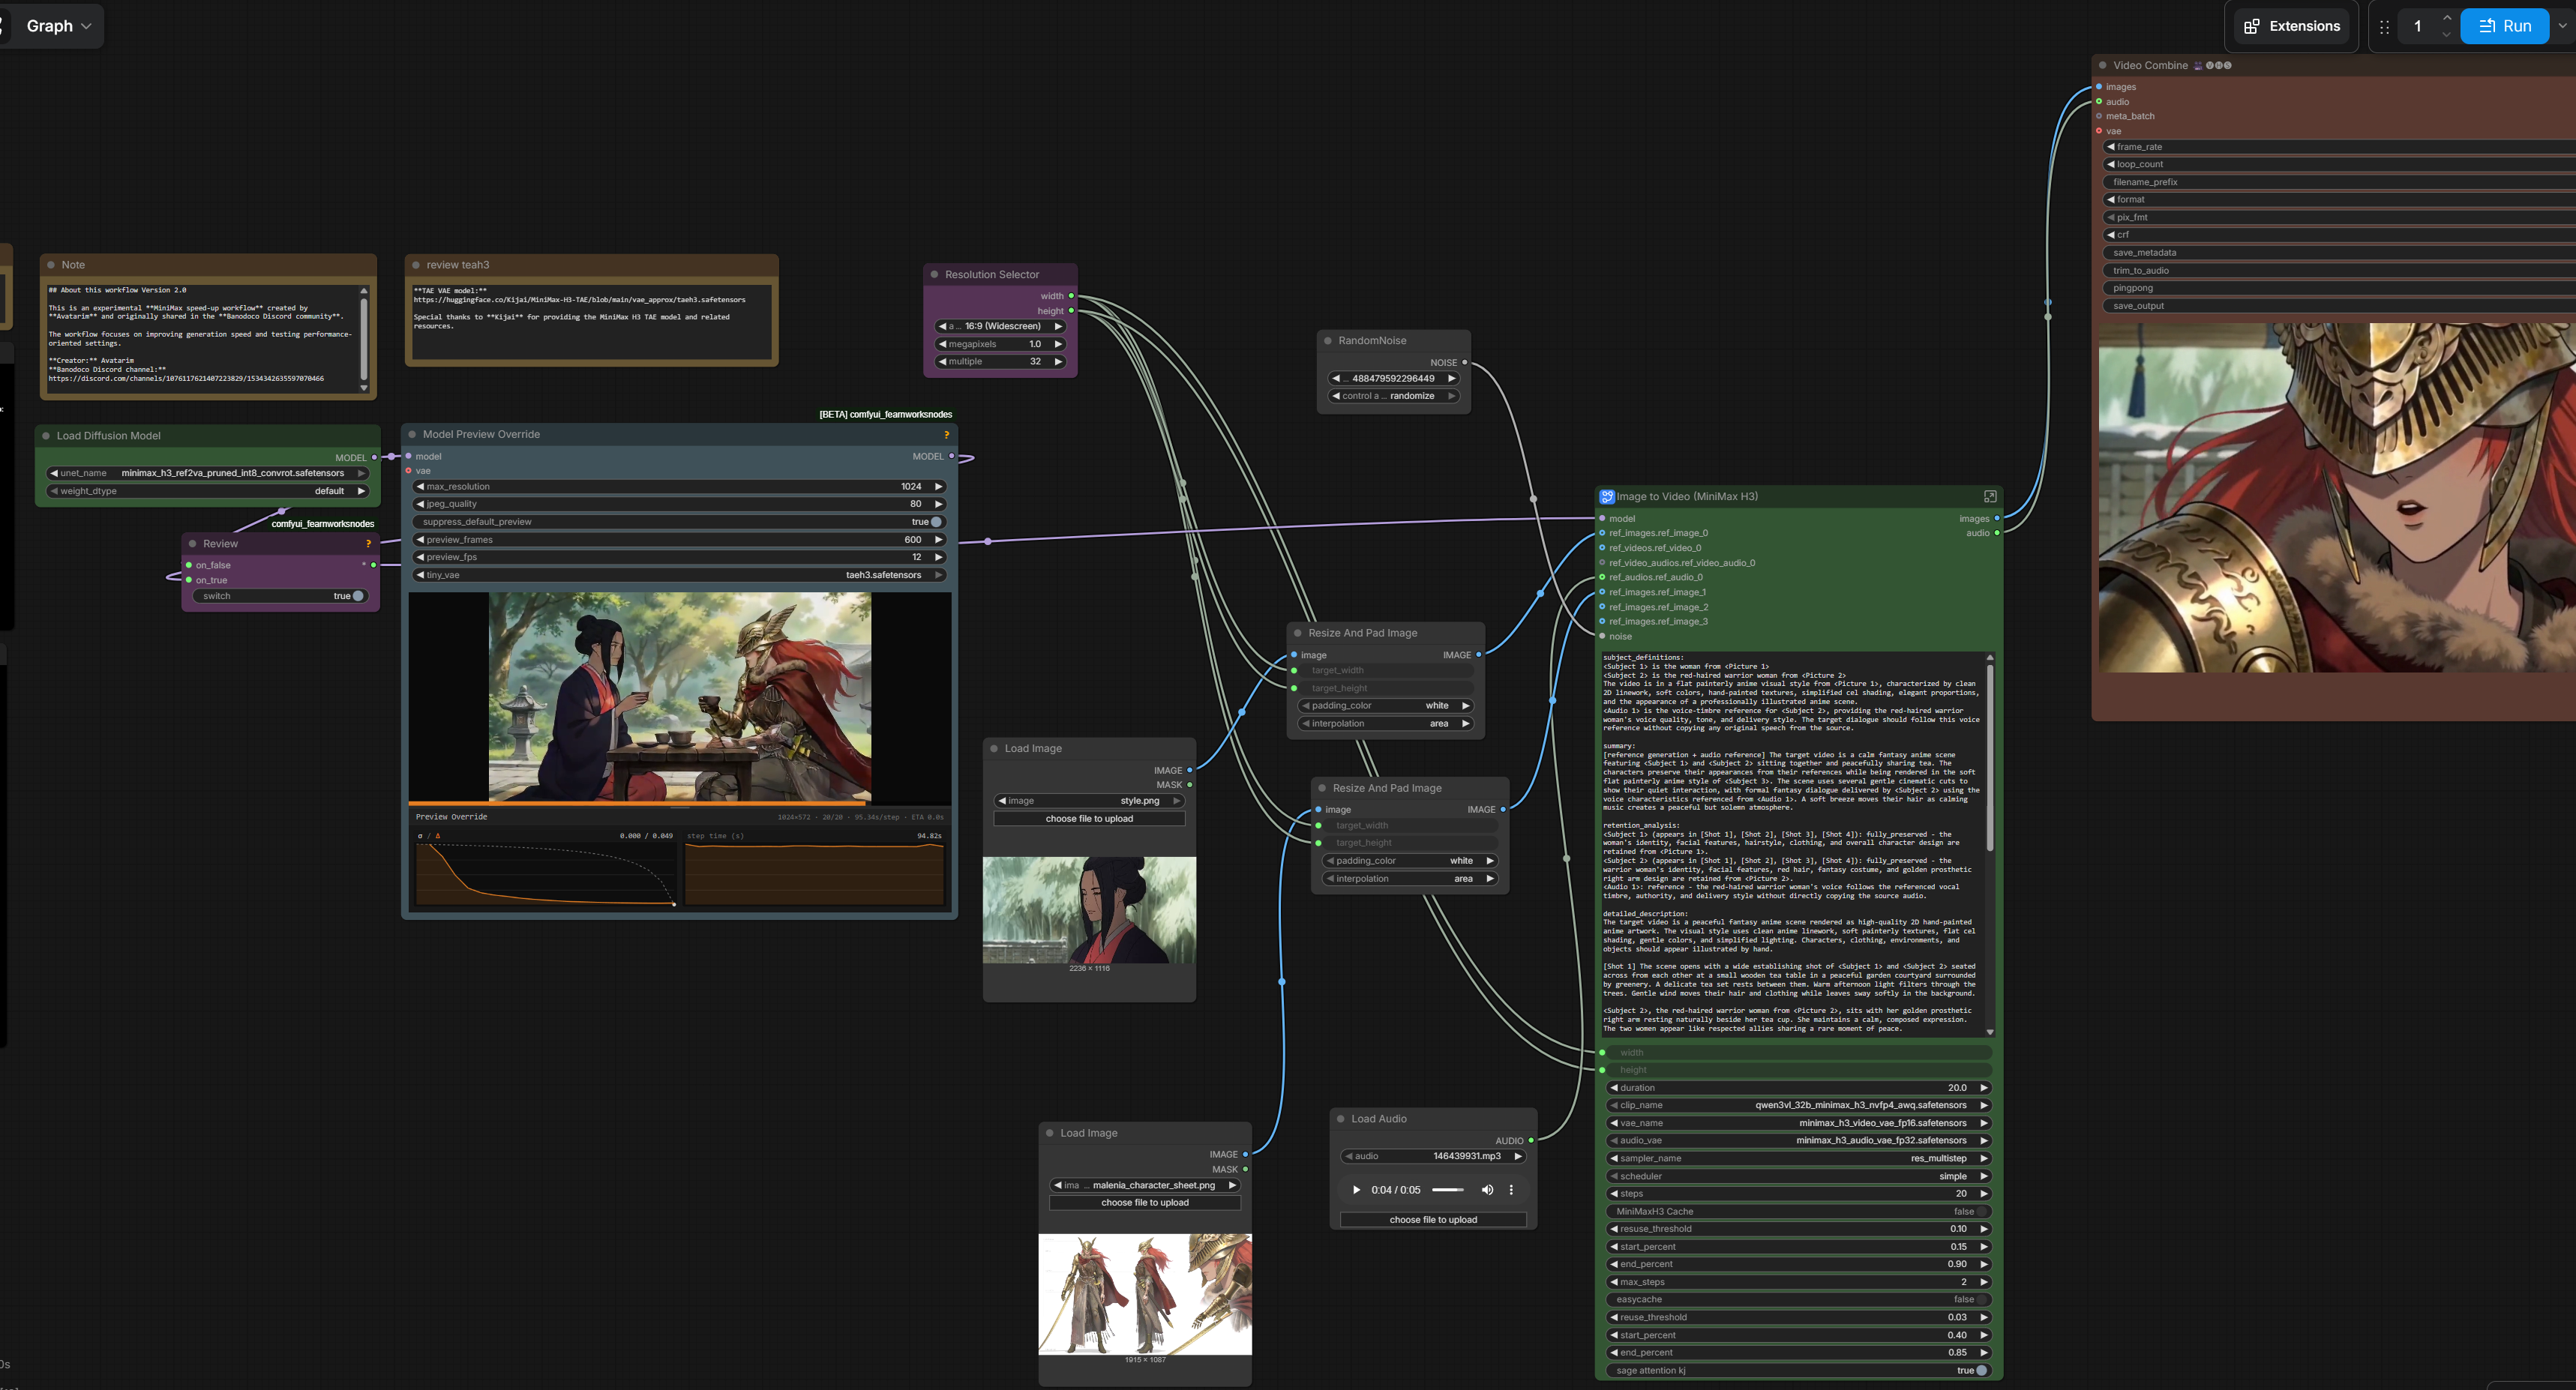2576x1390 pixels.
Task: Open the malenia_character_sheet.png image selector
Action: 1145,1186
